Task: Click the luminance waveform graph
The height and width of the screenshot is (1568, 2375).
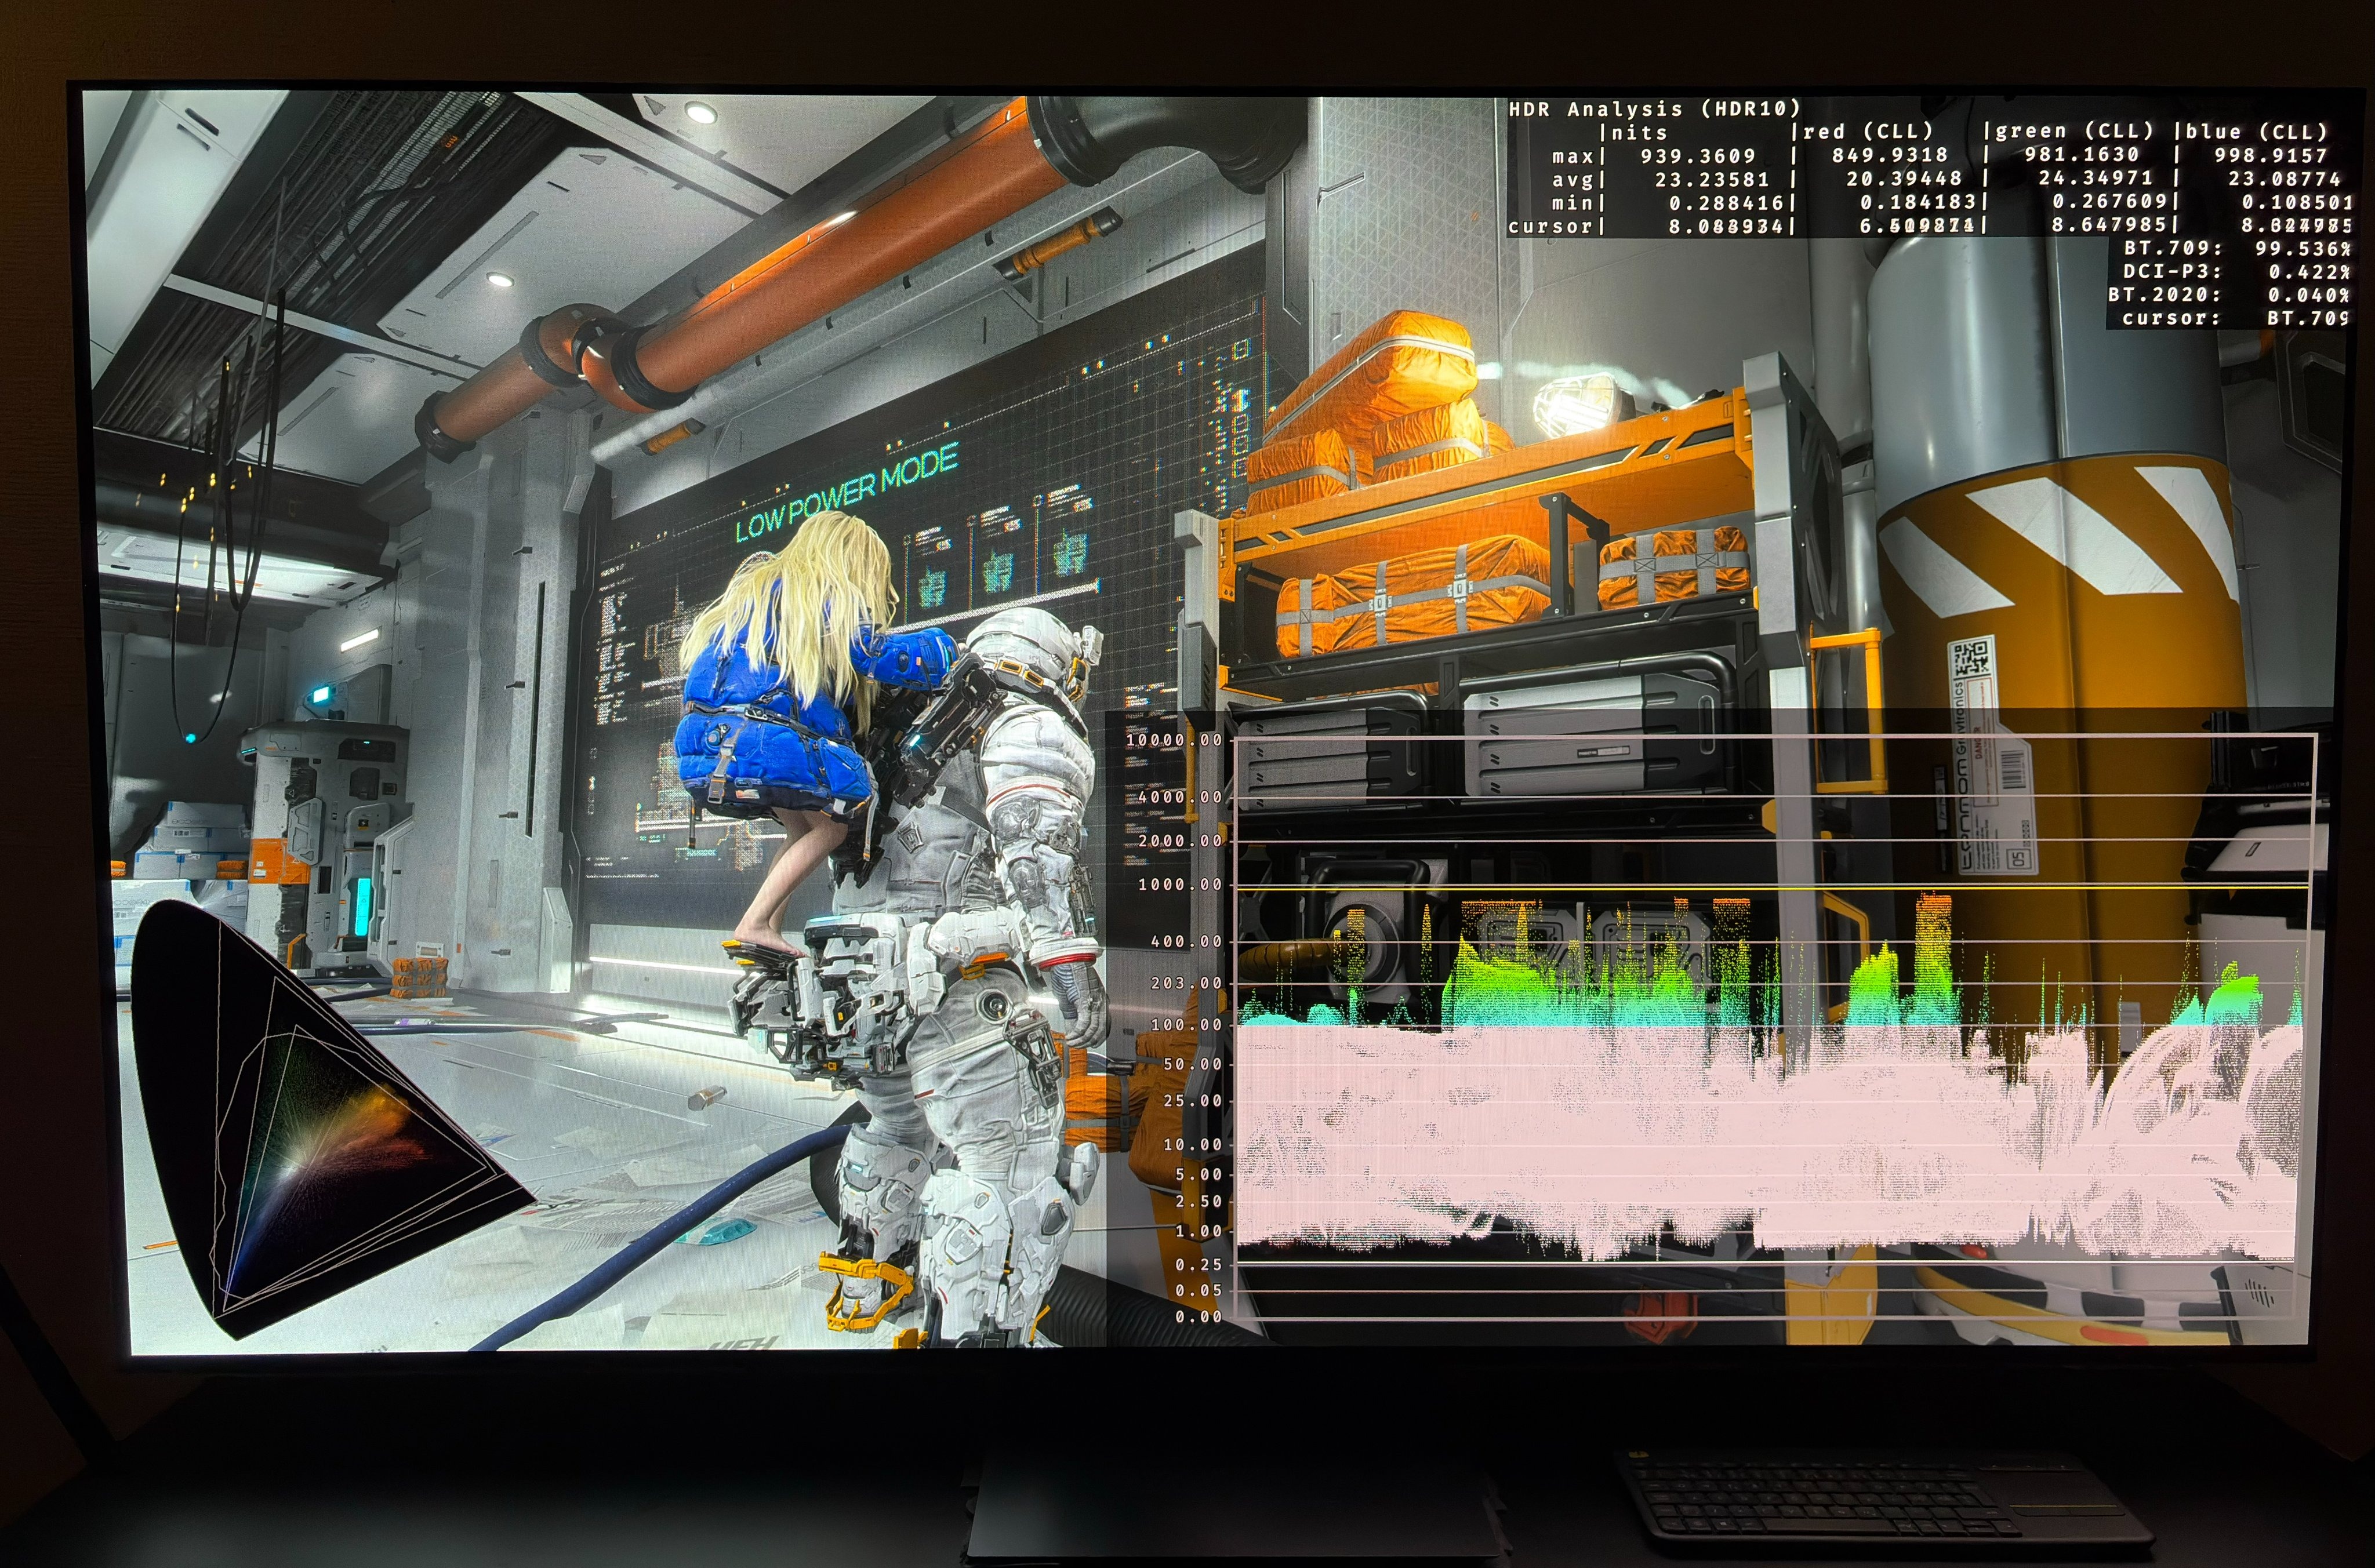Action: tap(1776, 1026)
